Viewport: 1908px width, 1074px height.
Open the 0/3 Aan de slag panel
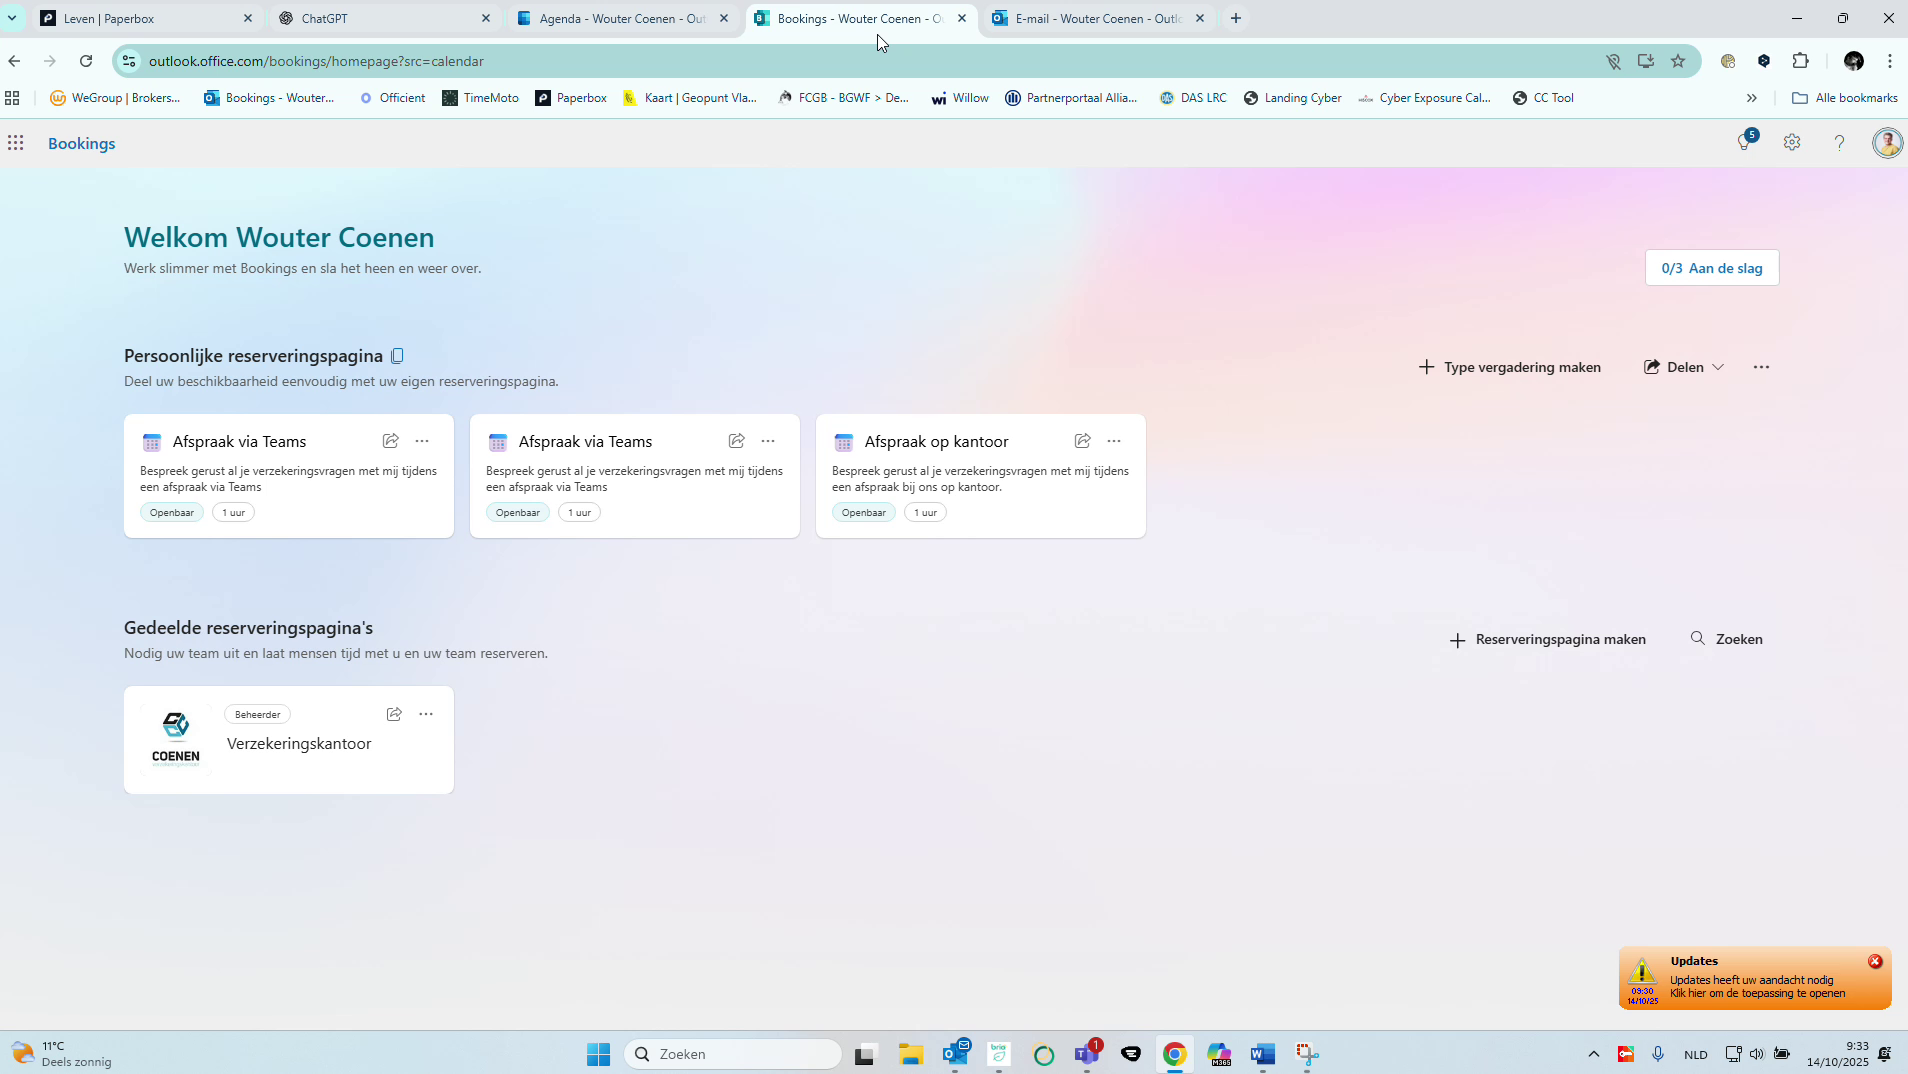tap(1710, 268)
